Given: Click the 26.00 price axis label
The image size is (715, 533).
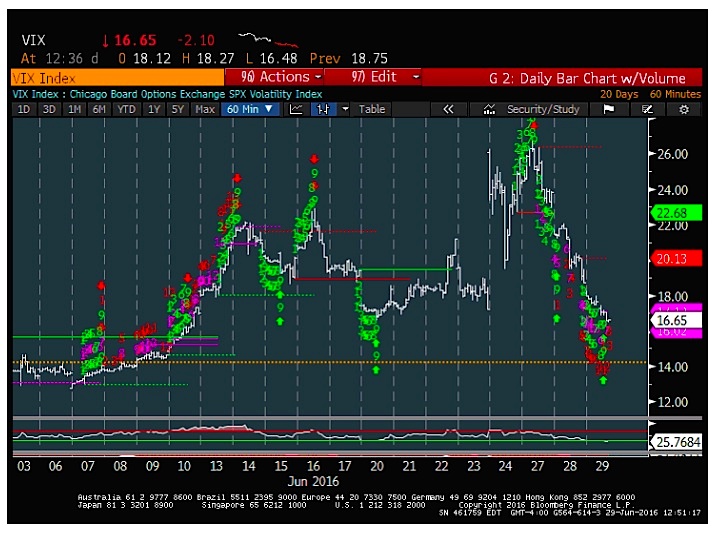Looking at the screenshot, I should click(x=673, y=154).
